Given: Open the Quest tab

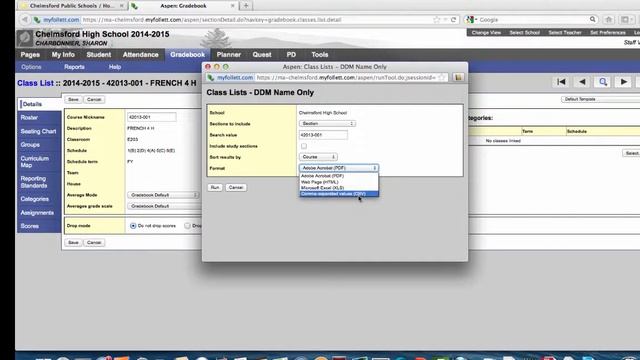Looking at the screenshot, I should [262, 55].
